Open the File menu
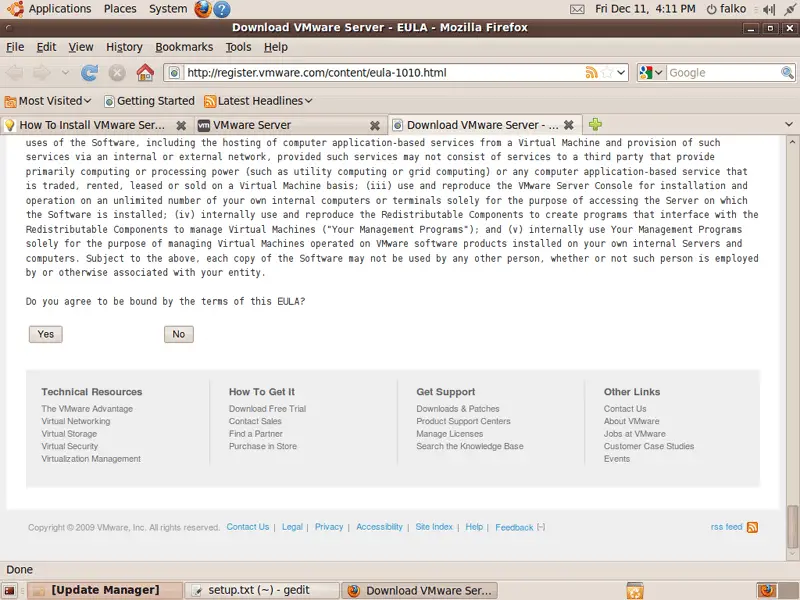 click(15, 47)
